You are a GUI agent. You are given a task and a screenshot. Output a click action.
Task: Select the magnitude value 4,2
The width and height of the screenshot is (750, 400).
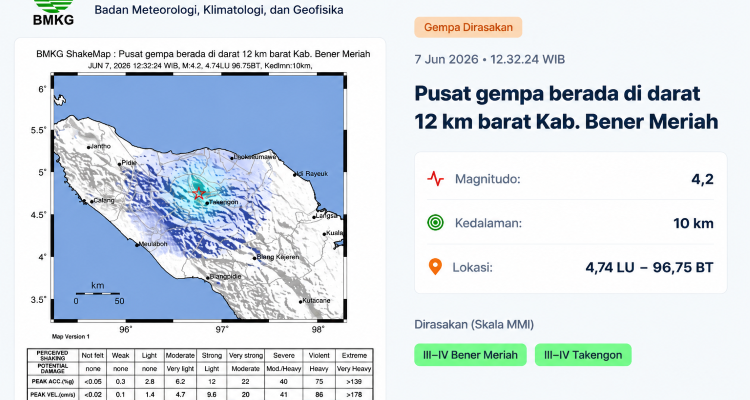702,179
